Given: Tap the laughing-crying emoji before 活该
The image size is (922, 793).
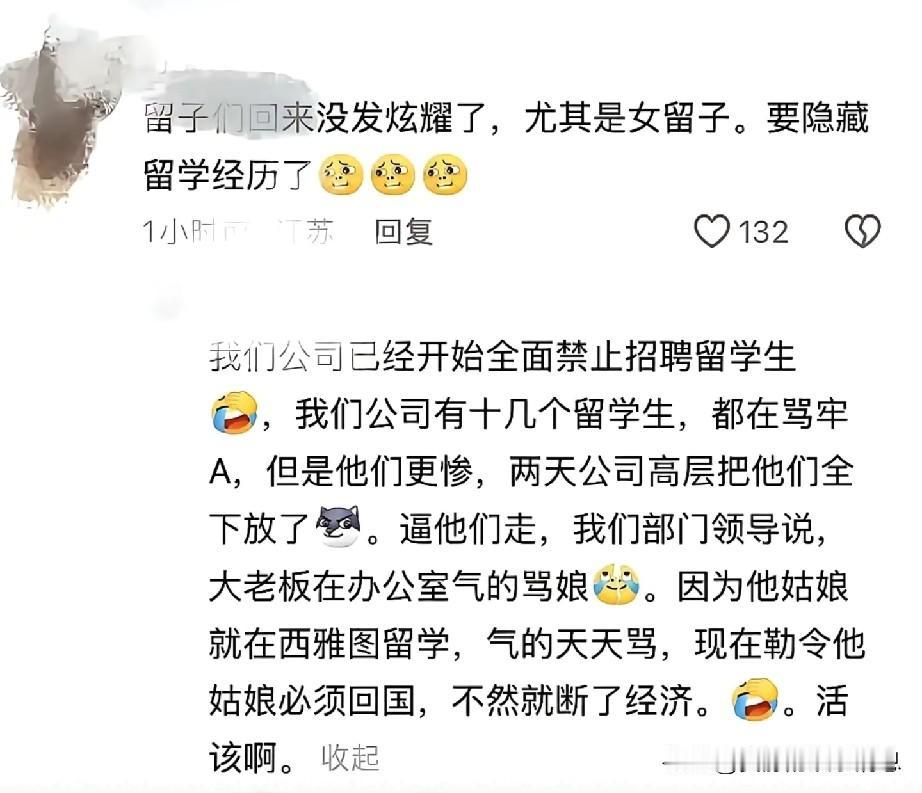Looking at the screenshot, I should click(755, 700).
